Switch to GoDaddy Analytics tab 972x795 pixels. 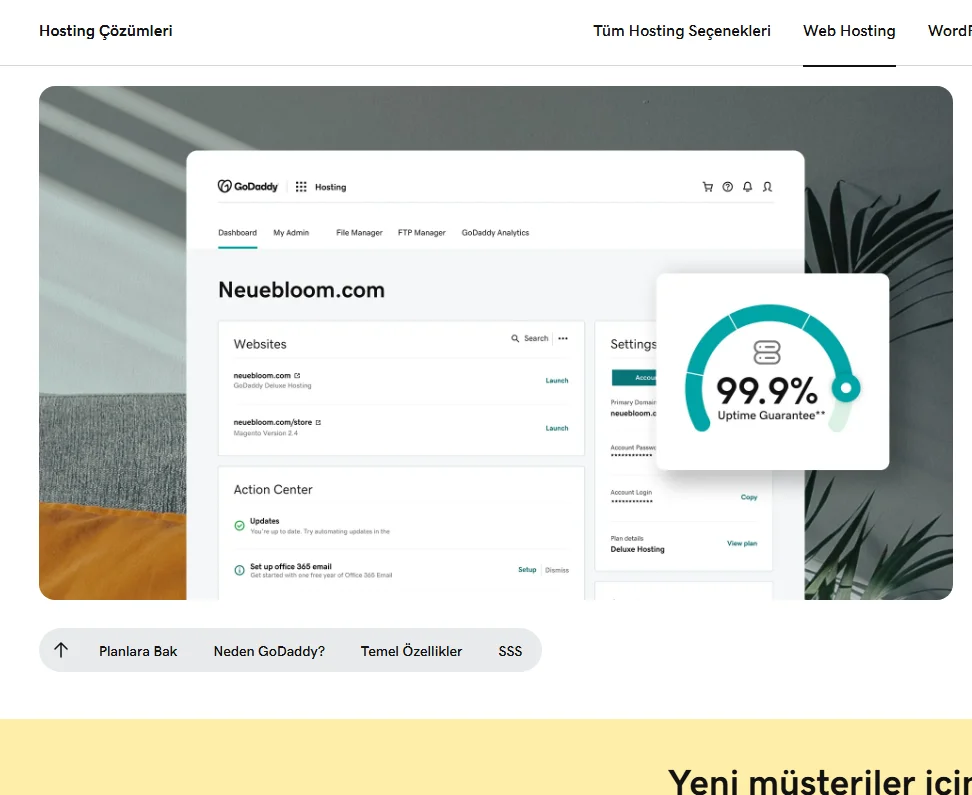tap(495, 233)
